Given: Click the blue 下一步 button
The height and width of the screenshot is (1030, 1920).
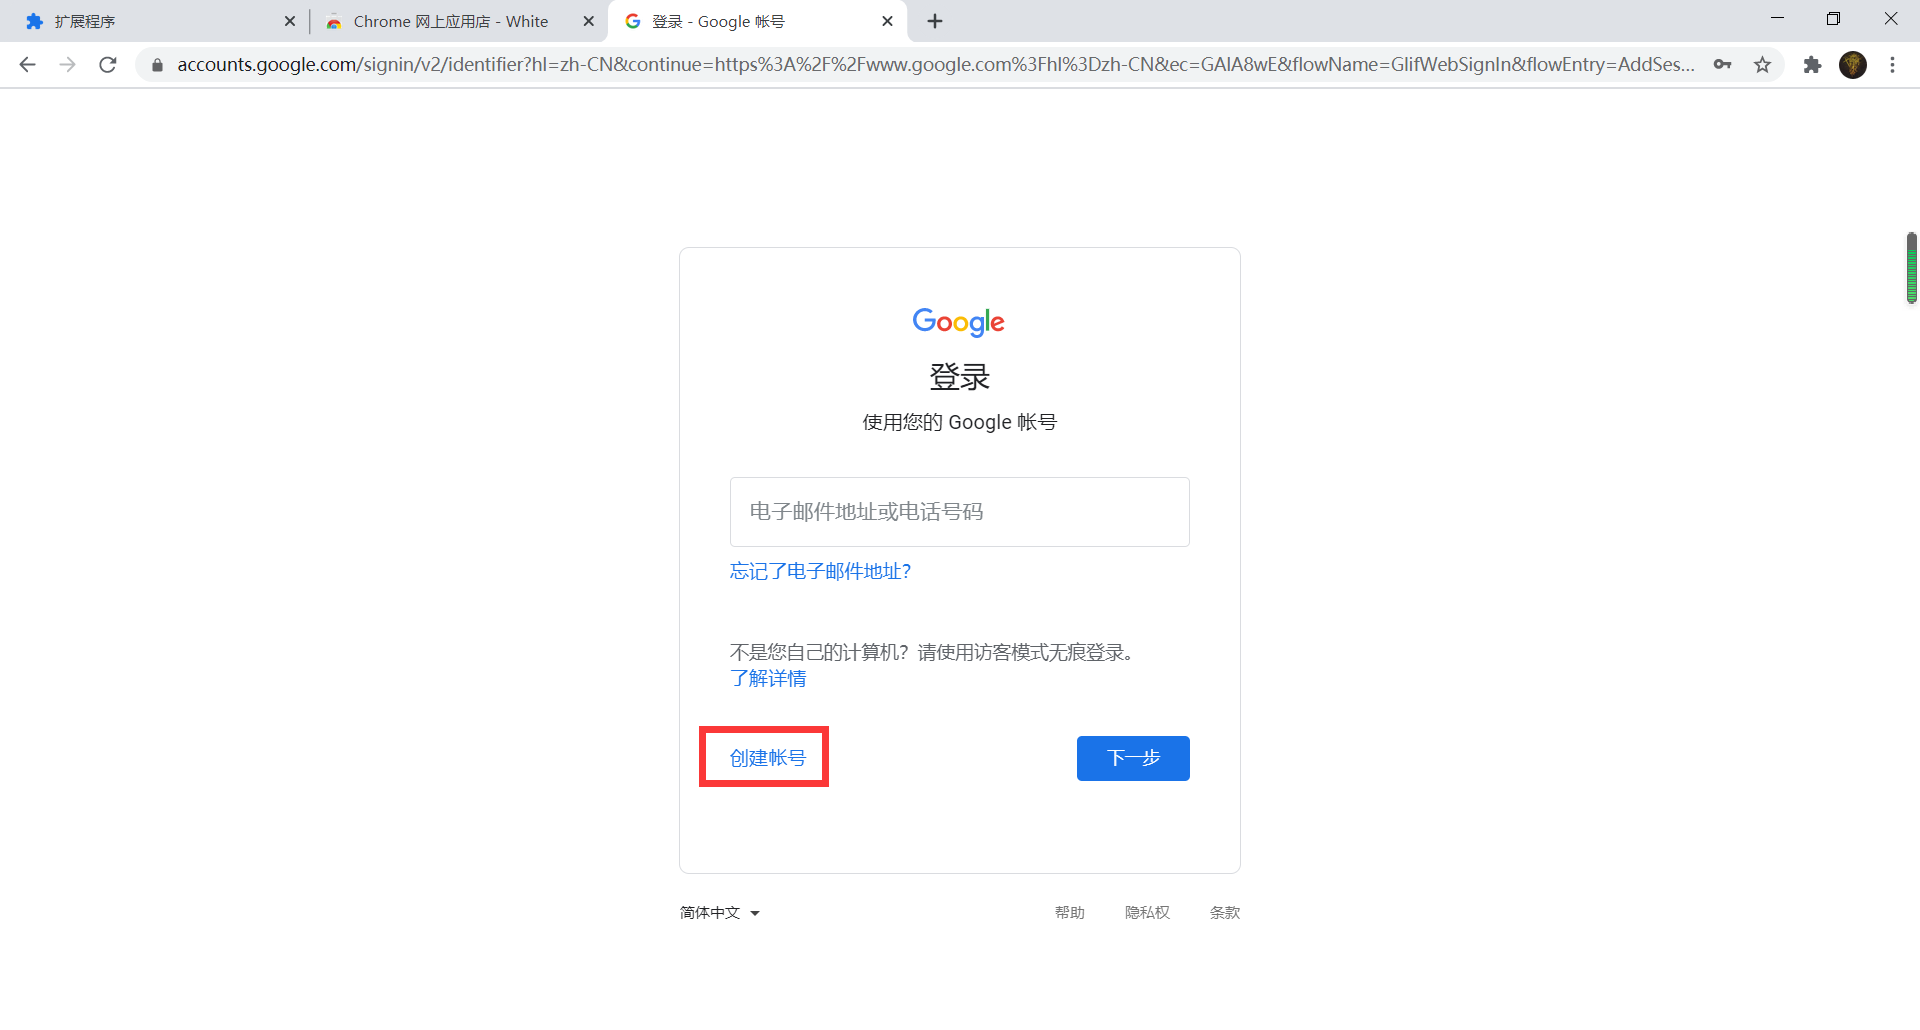Looking at the screenshot, I should click(1133, 758).
